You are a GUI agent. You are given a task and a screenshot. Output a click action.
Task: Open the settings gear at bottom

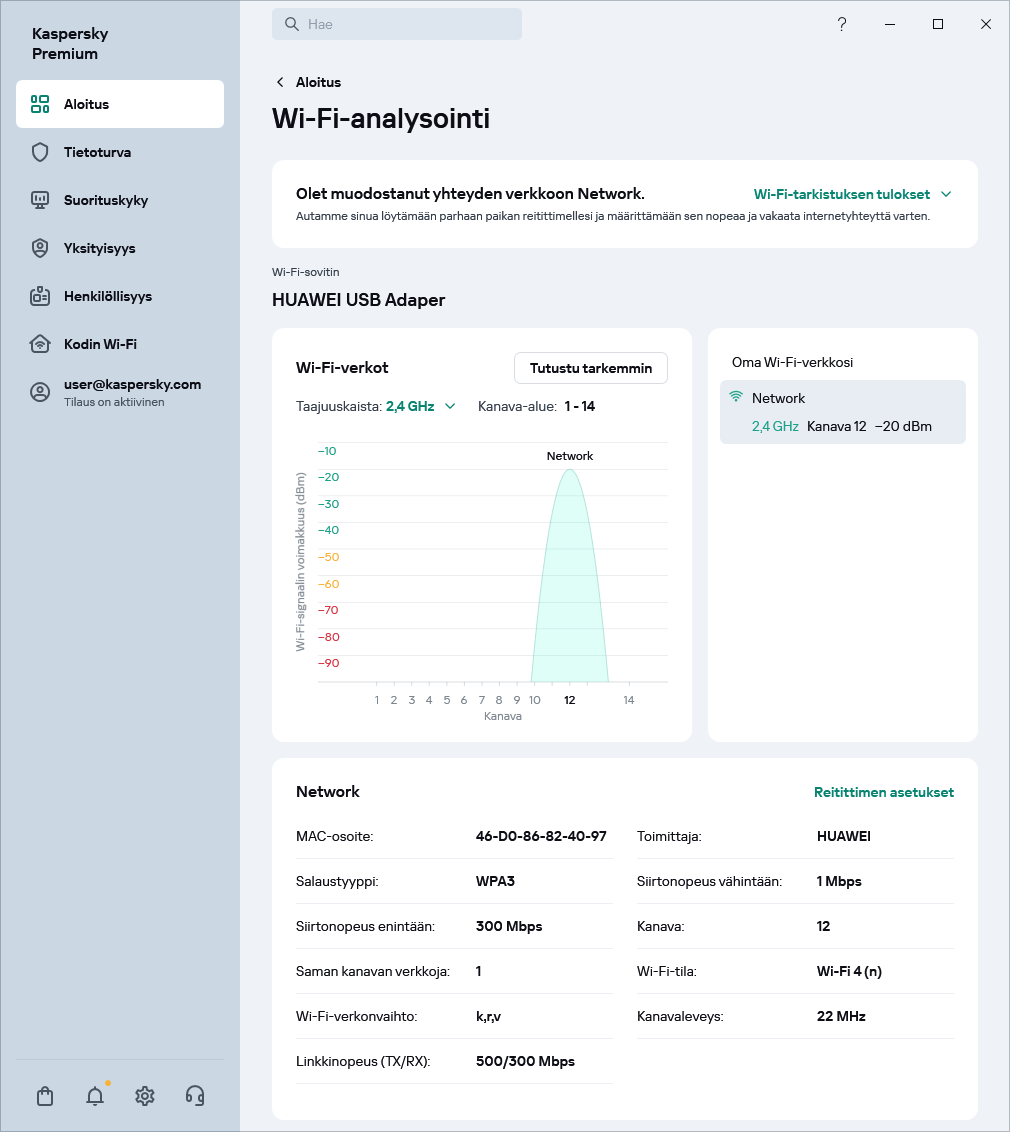145,1096
